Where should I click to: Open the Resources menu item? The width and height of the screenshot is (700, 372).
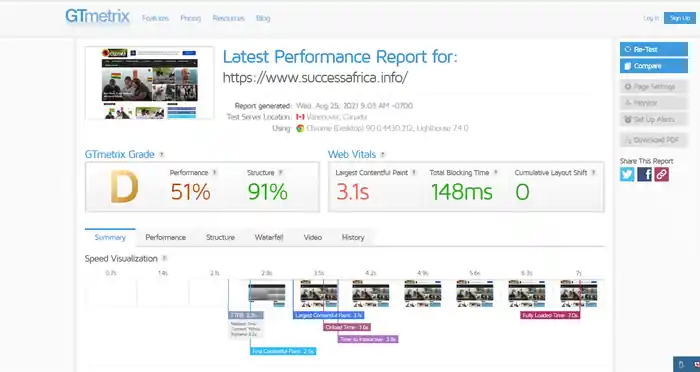click(229, 18)
